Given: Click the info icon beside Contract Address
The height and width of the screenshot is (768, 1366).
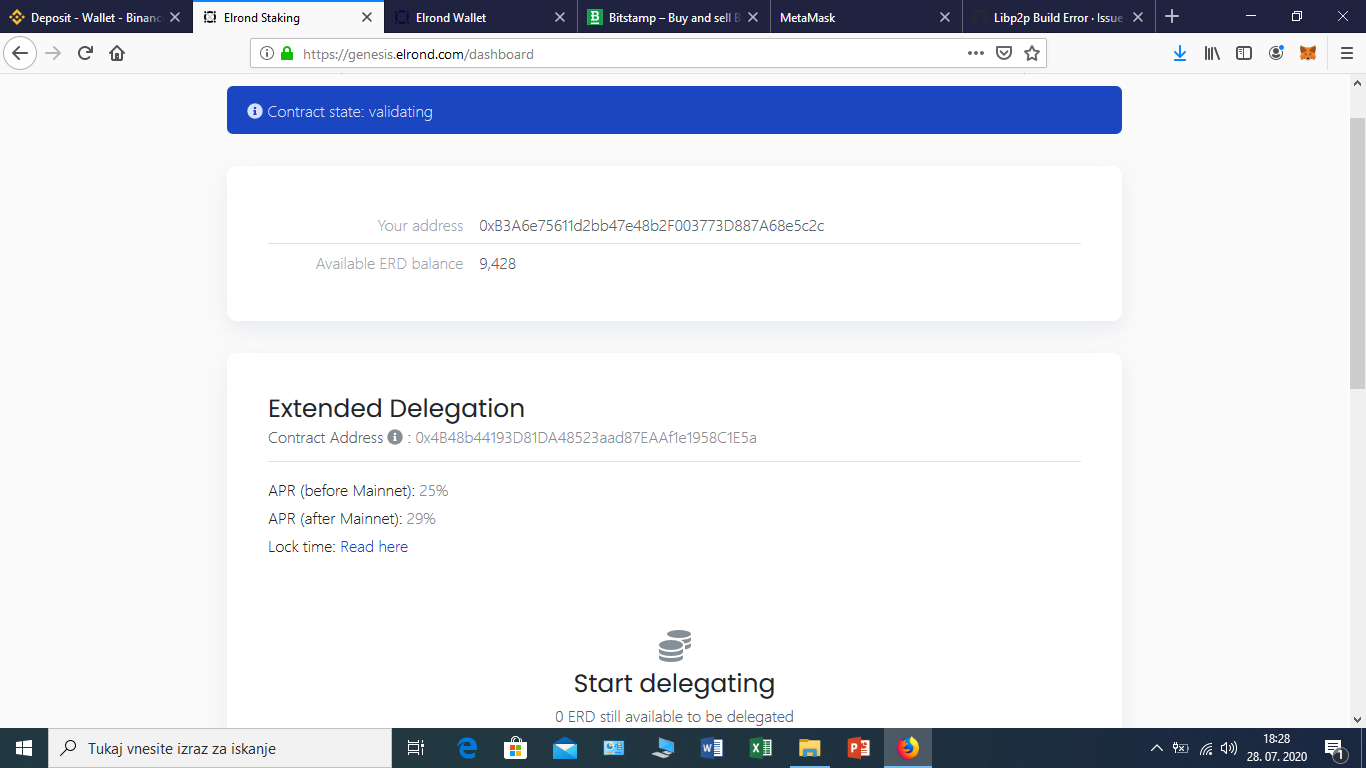Looking at the screenshot, I should (393, 437).
